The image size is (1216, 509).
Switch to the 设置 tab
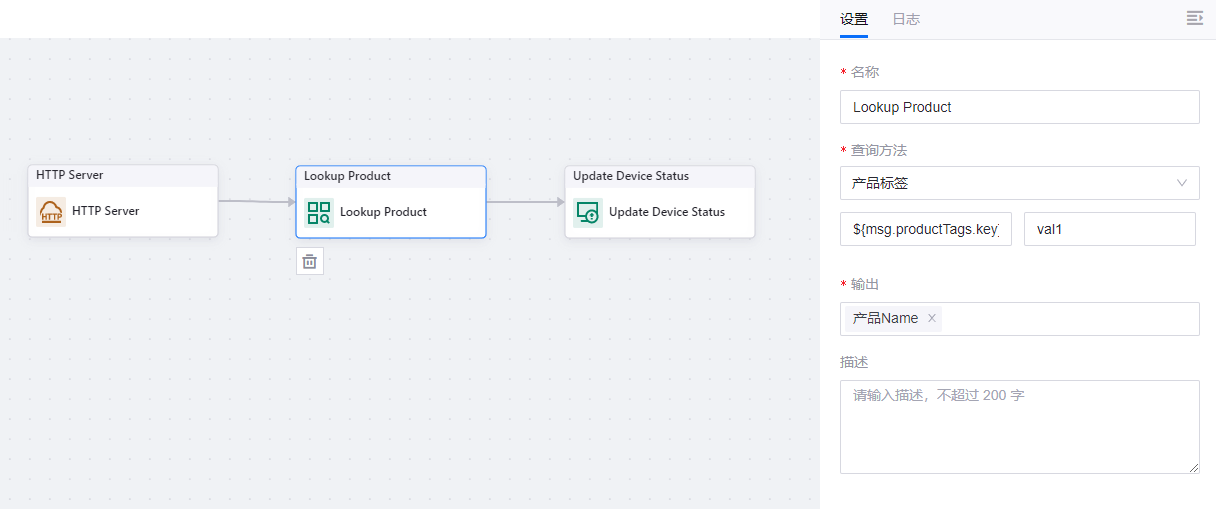coord(854,19)
